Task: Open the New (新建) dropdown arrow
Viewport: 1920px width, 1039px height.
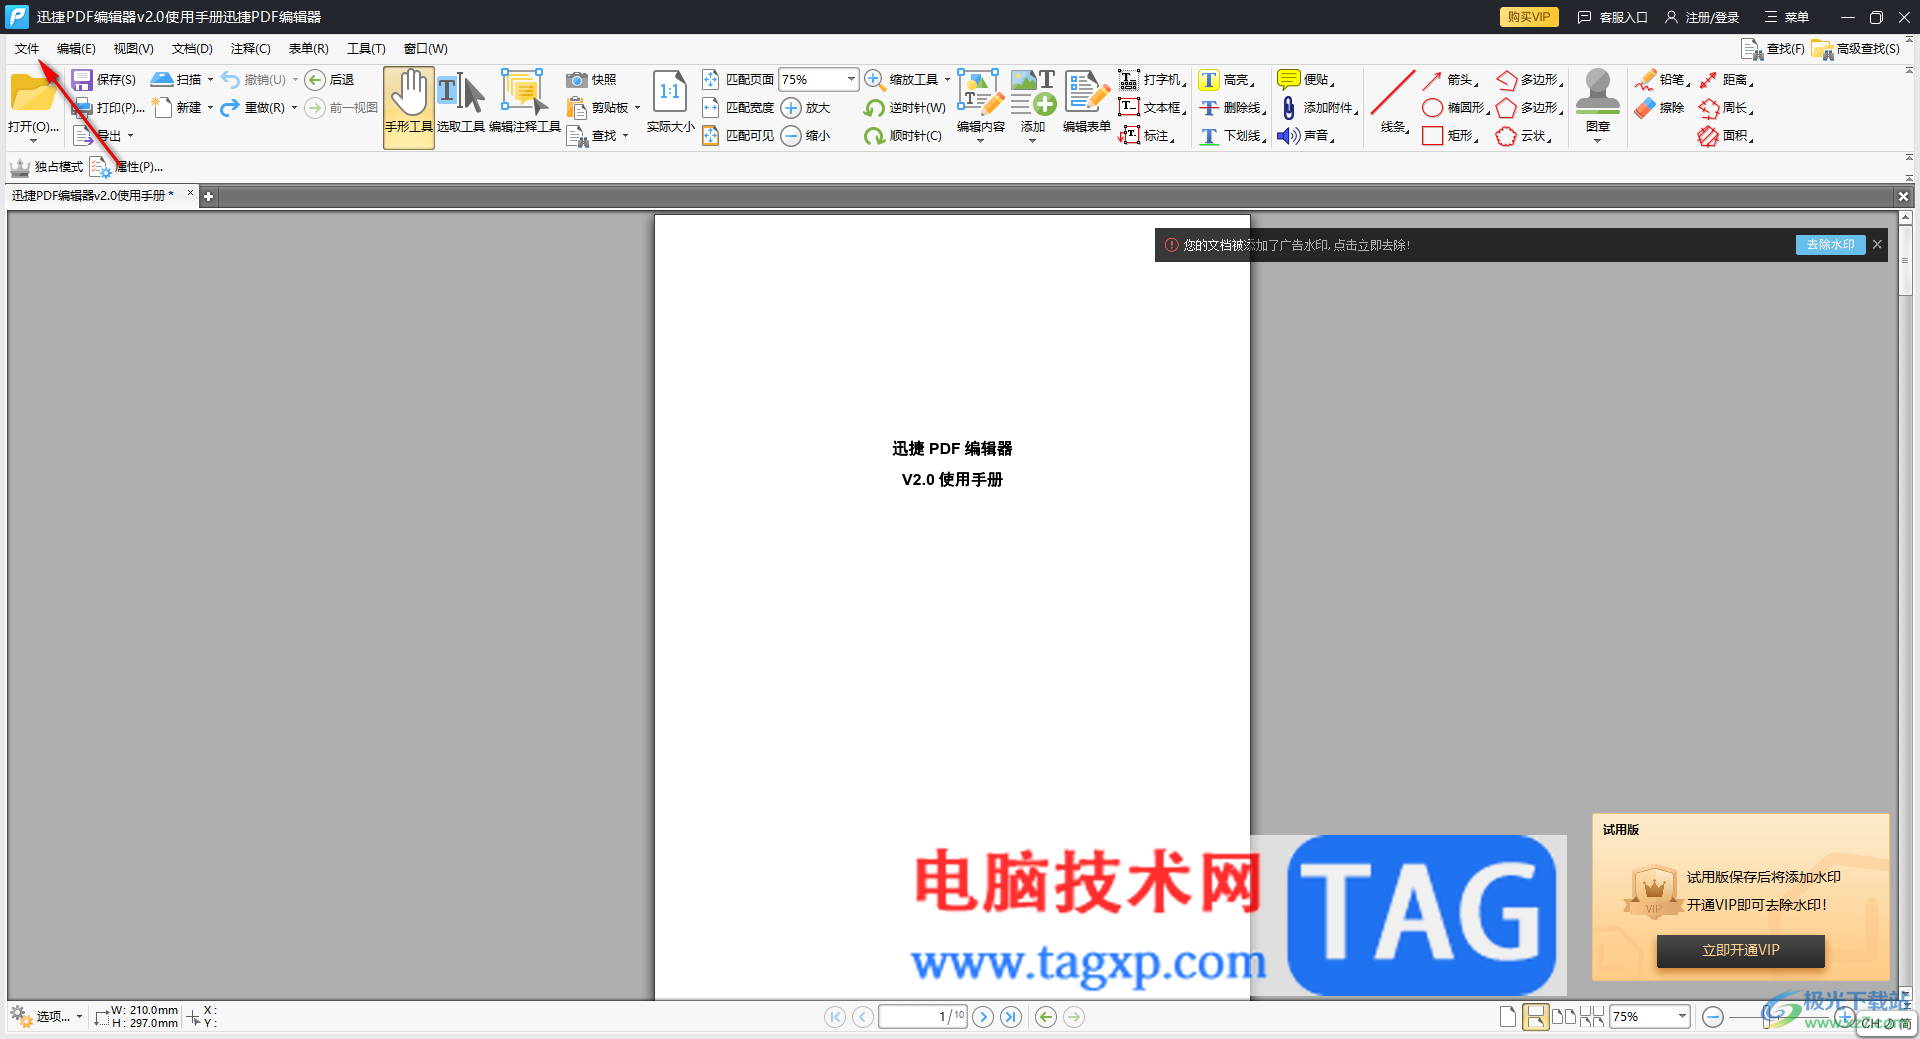Action: [x=210, y=108]
